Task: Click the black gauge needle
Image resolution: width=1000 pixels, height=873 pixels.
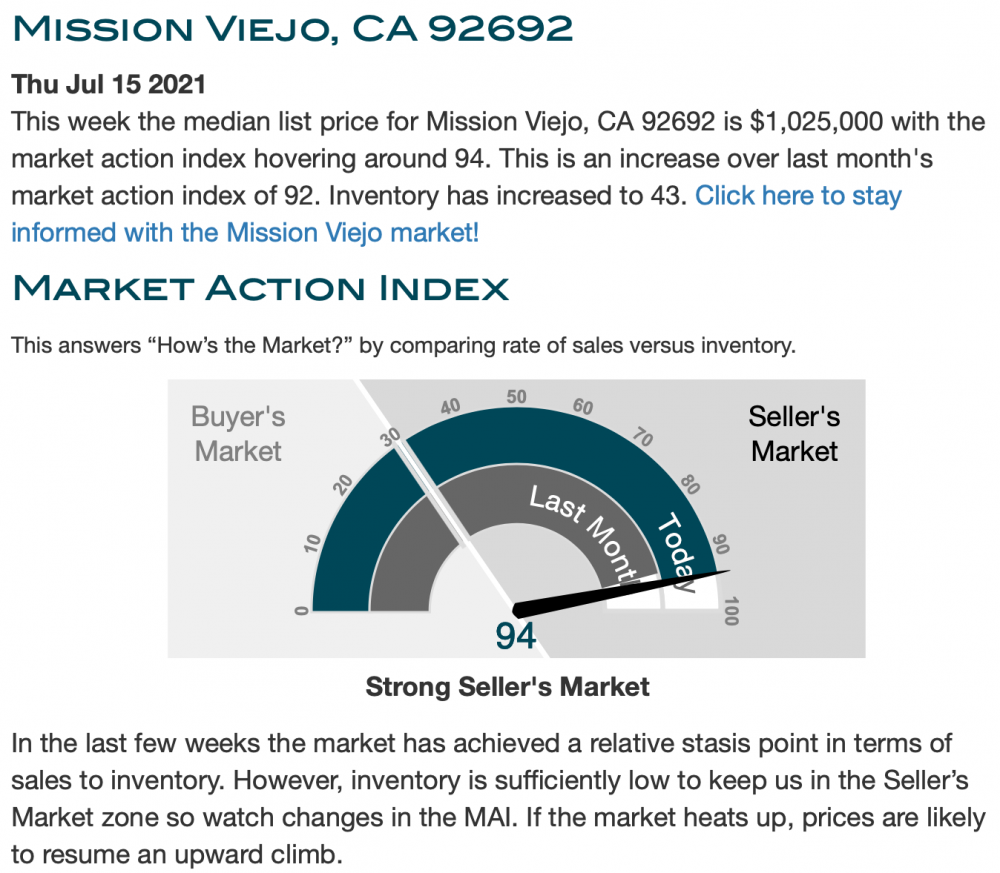Action: (620, 594)
